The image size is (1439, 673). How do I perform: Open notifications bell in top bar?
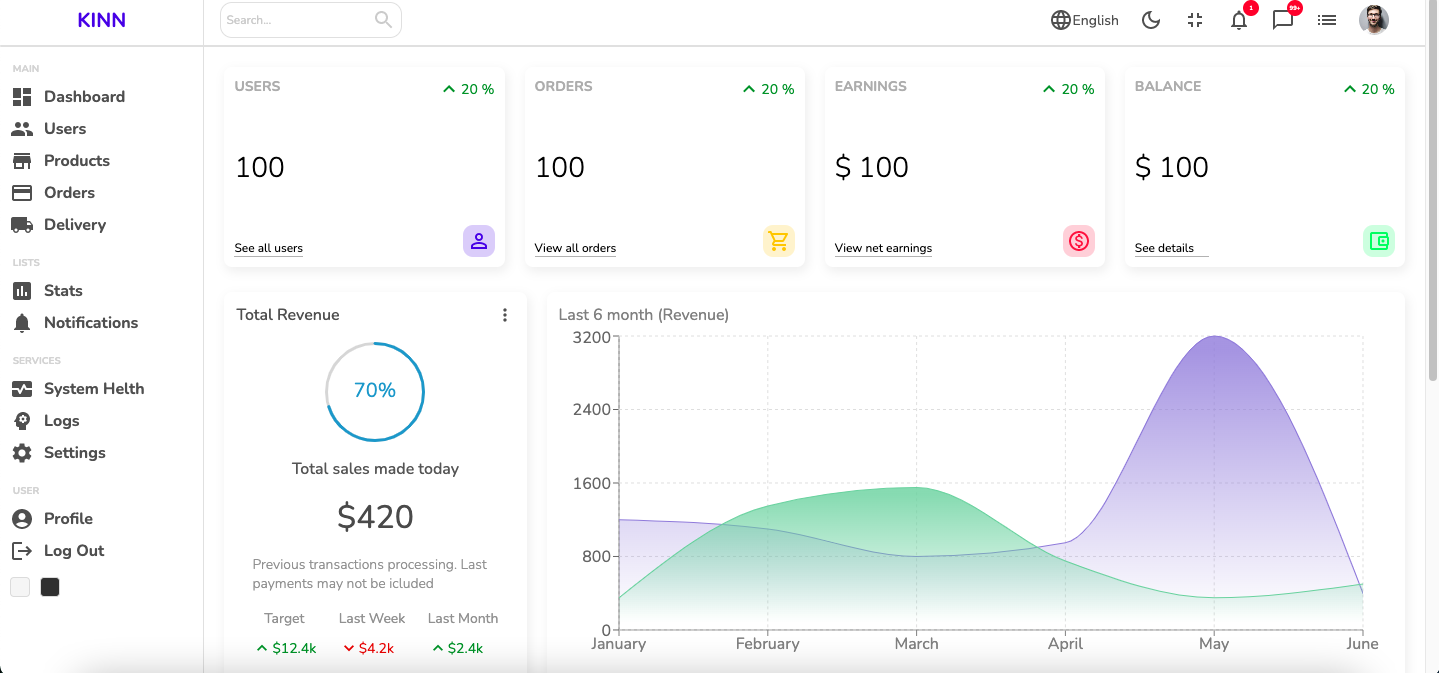click(1239, 20)
